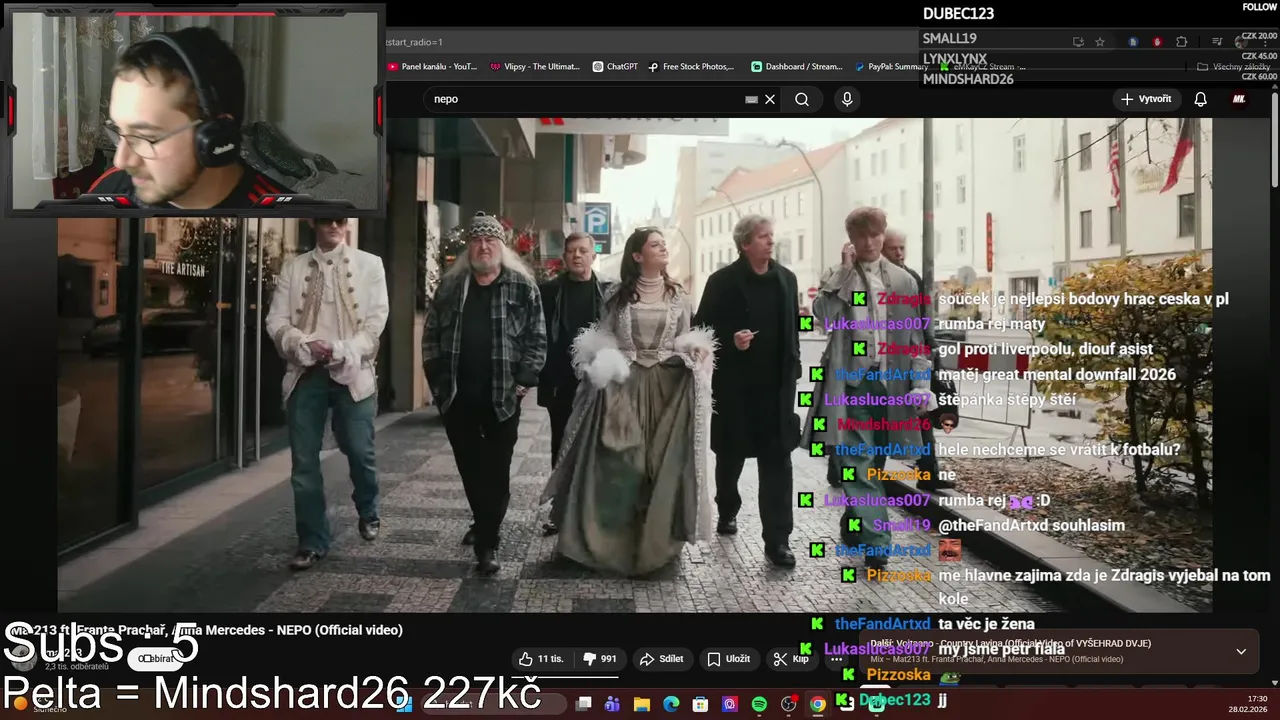1280x720 pixels.
Task: Open Spotify from the taskbar
Action: (759, 704)
